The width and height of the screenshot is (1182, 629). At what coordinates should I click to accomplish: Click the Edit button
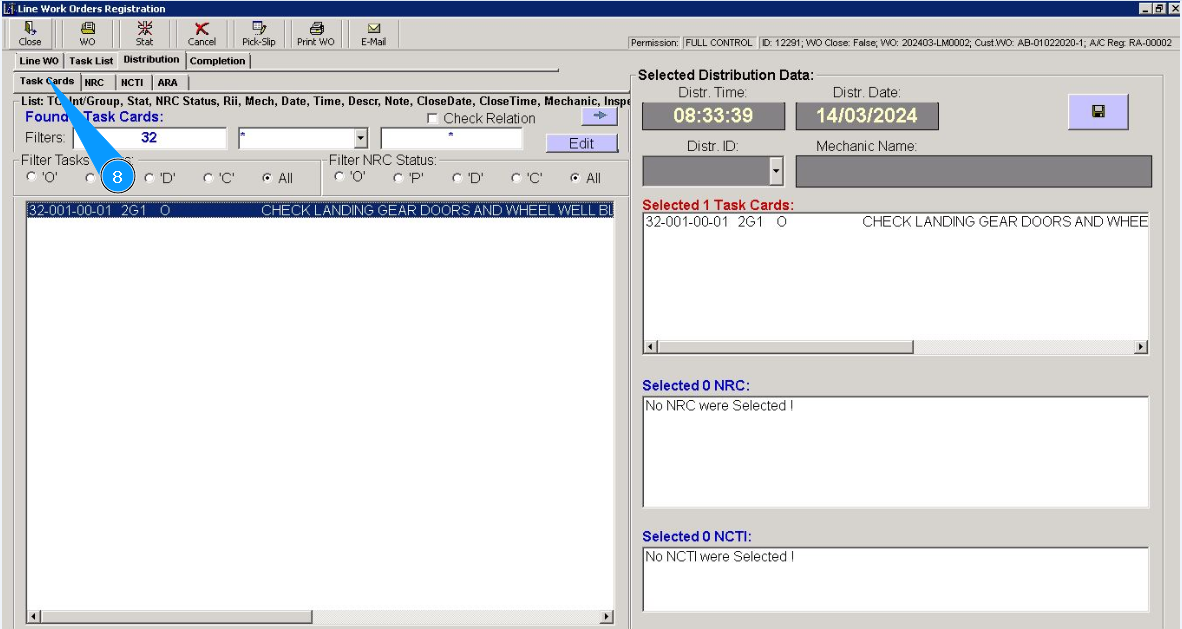(x=581, y=143)
